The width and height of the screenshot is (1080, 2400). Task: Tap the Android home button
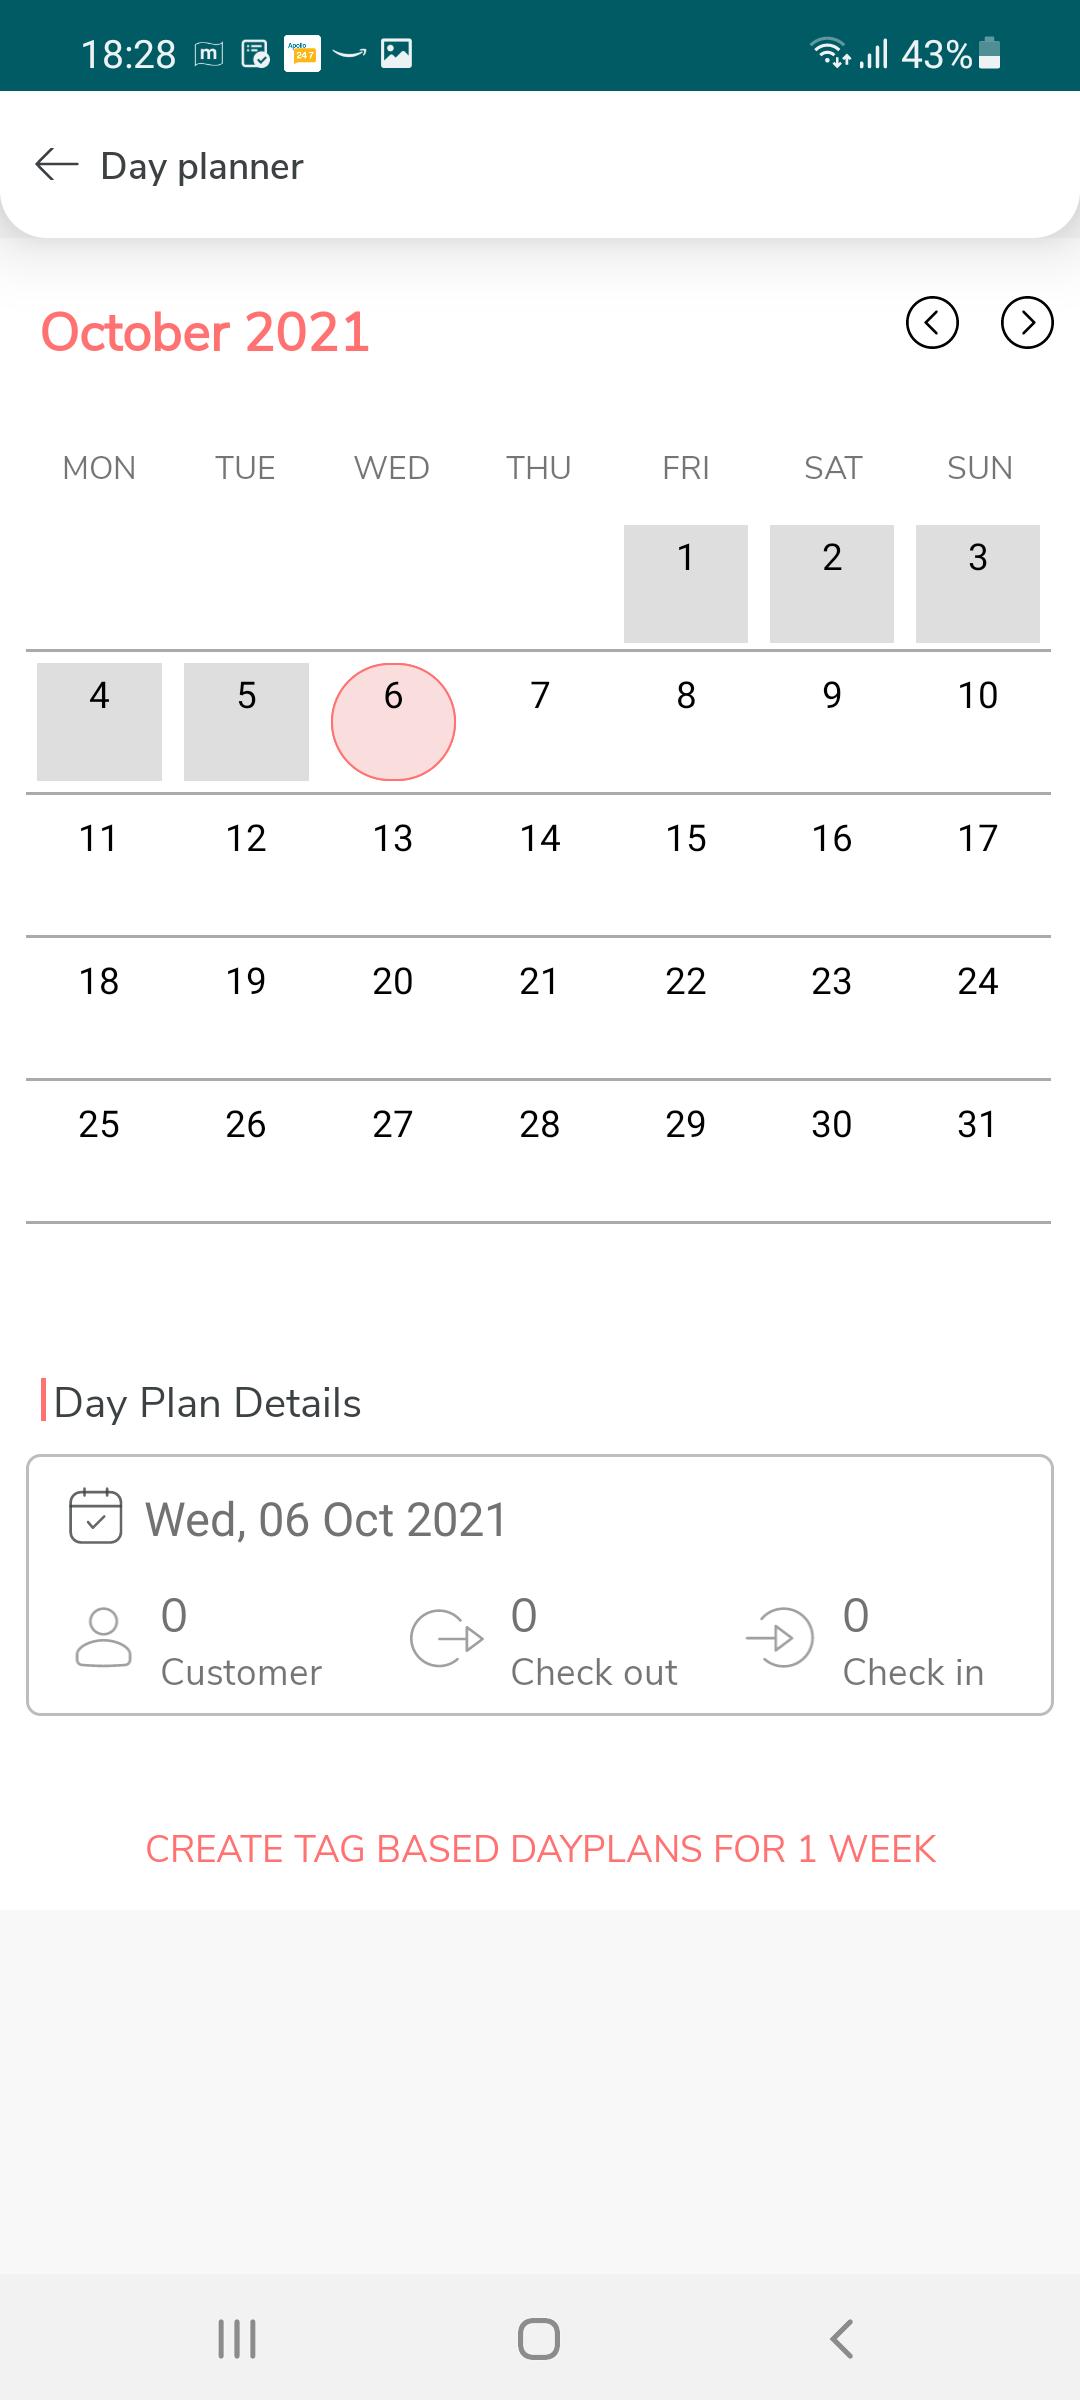pyautogui.click(x=539, y=2339)
